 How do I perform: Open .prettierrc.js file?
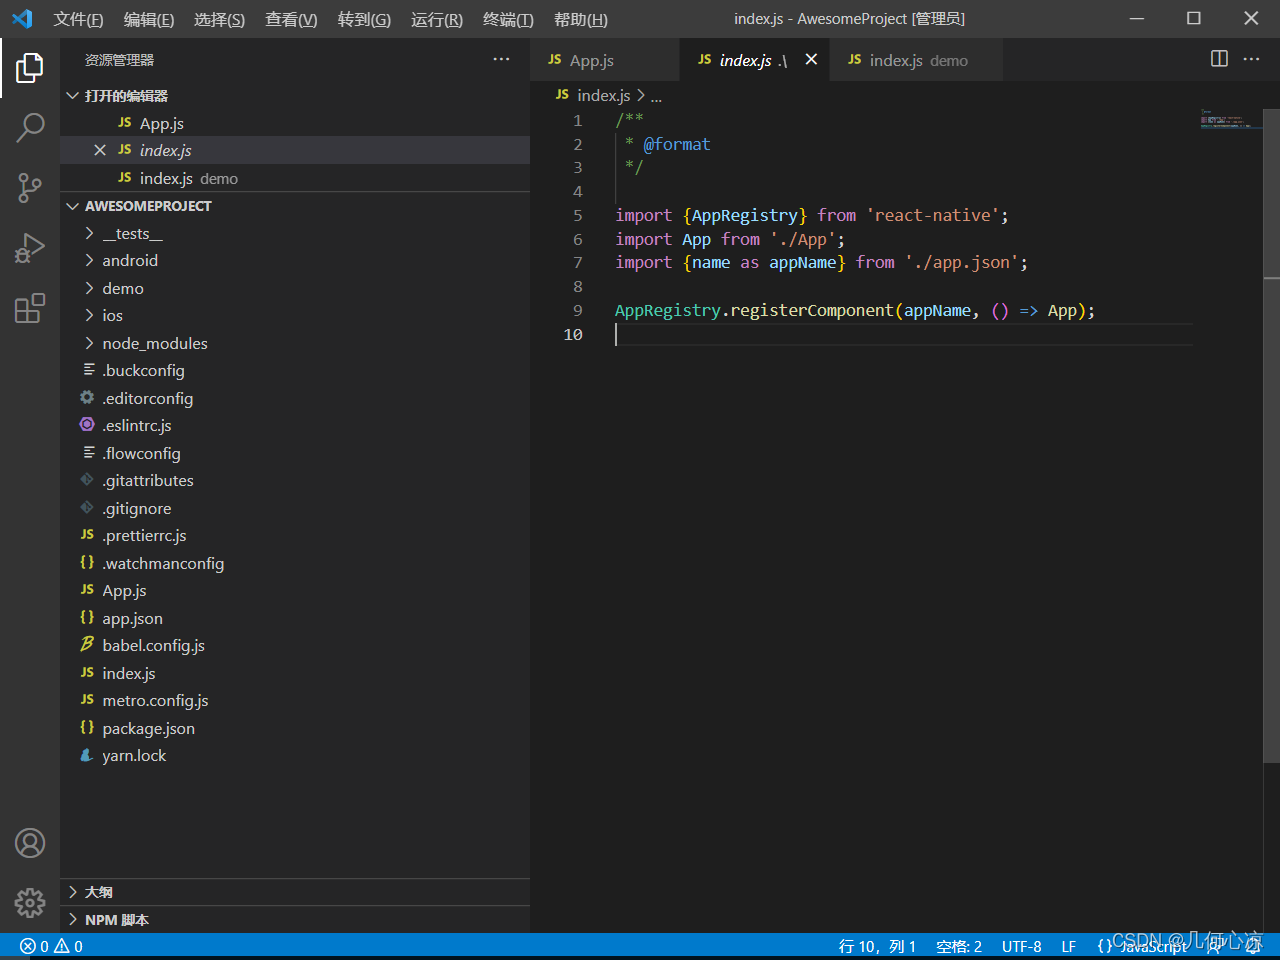coord(295,535)
